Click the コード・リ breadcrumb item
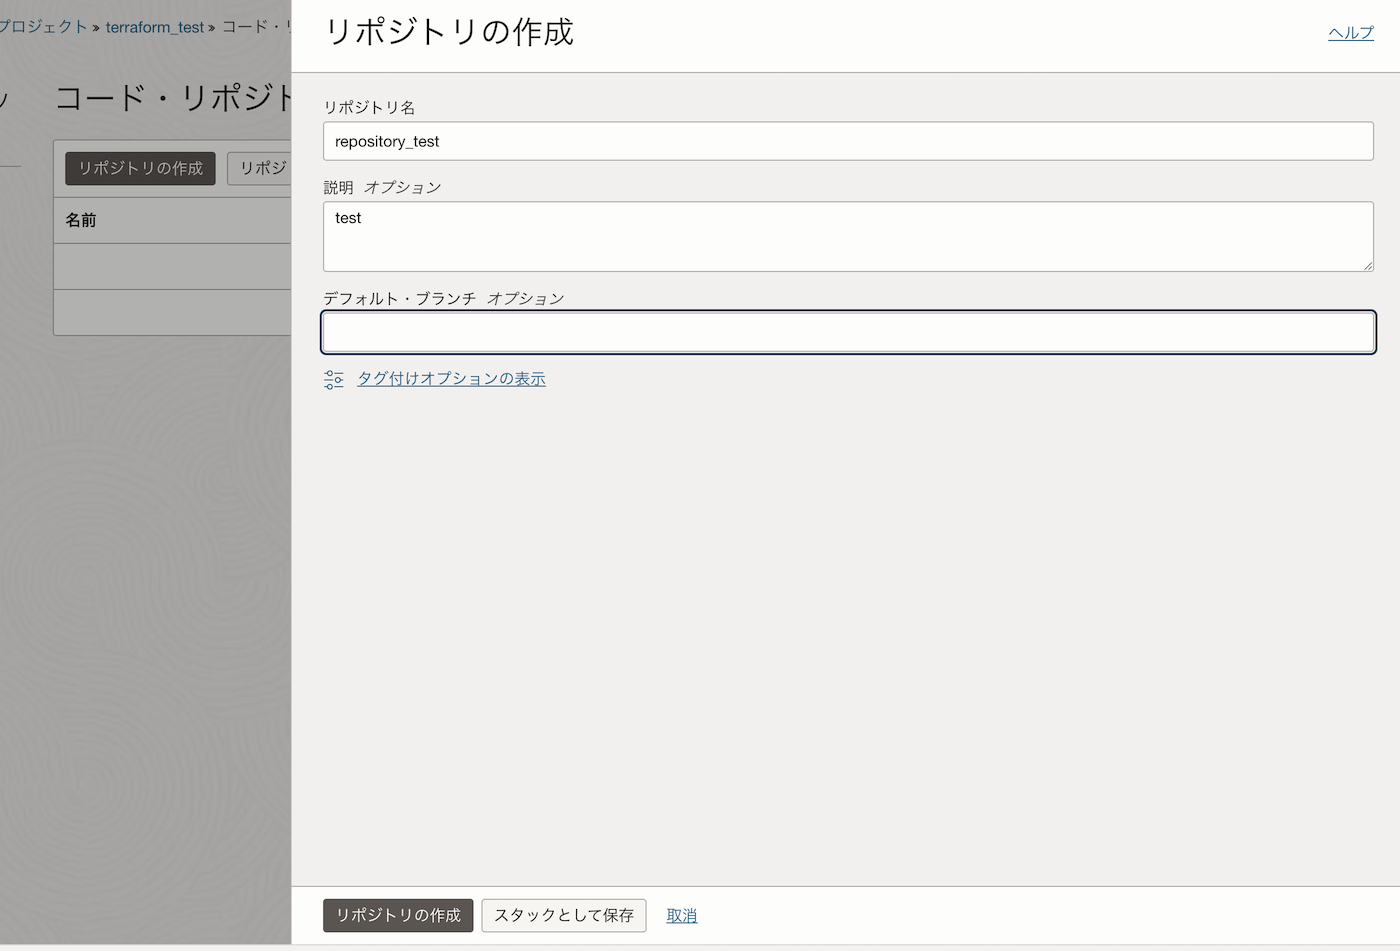The width and height of the screenshot is (1400, 951). [x=255, y=27]
